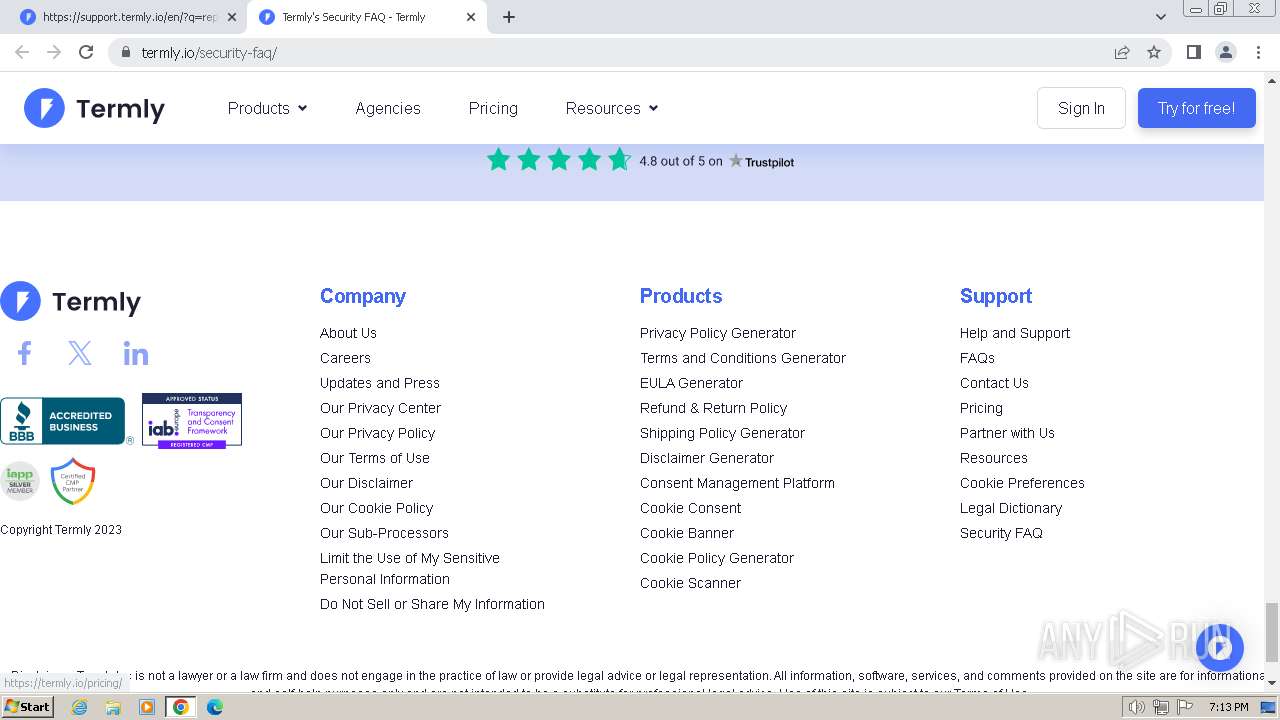Open Help and Support link
Image resolution: width=1280 pixels, height=720 pixels.
click(x=1015, y=333)
